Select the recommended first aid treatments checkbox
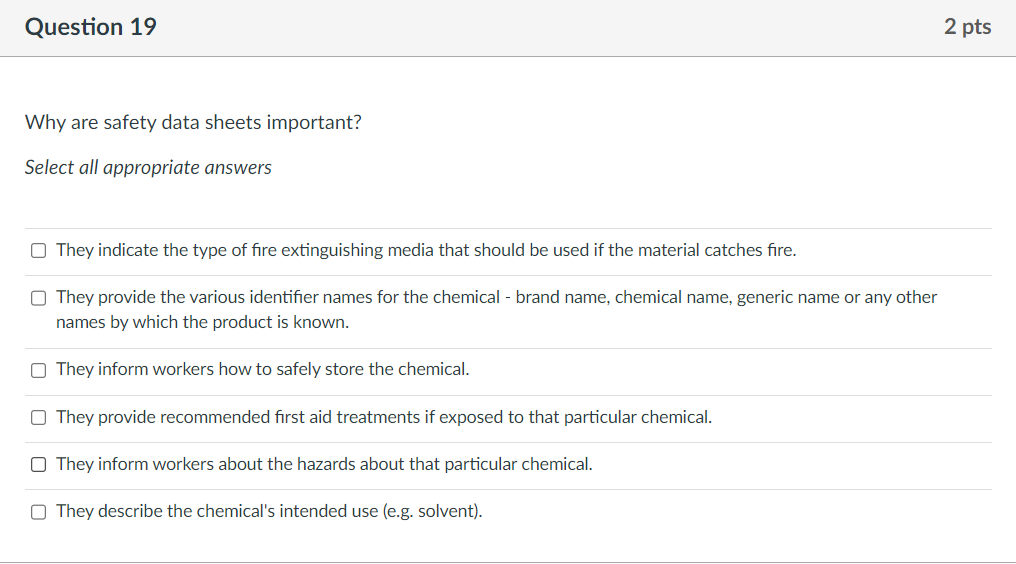1016x564 pixels. pyautogui.click(x=38, y=417)
